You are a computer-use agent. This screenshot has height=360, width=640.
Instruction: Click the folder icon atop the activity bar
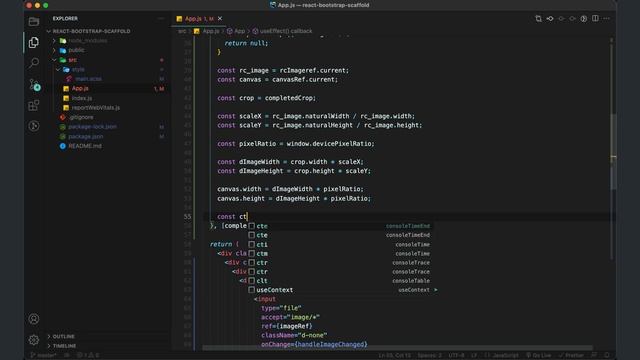[34, 21]
